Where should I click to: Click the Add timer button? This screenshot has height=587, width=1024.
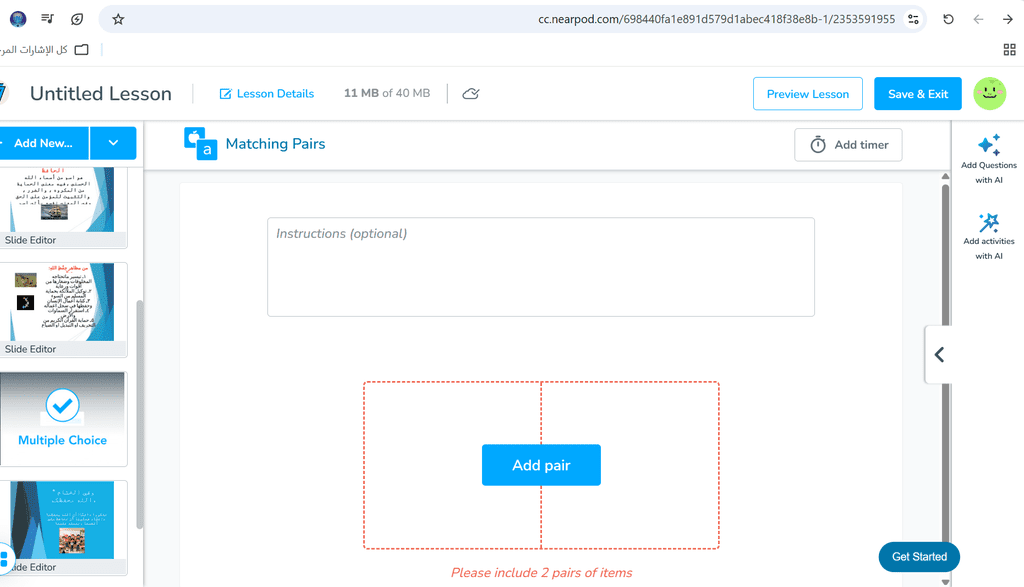(848, 144)
